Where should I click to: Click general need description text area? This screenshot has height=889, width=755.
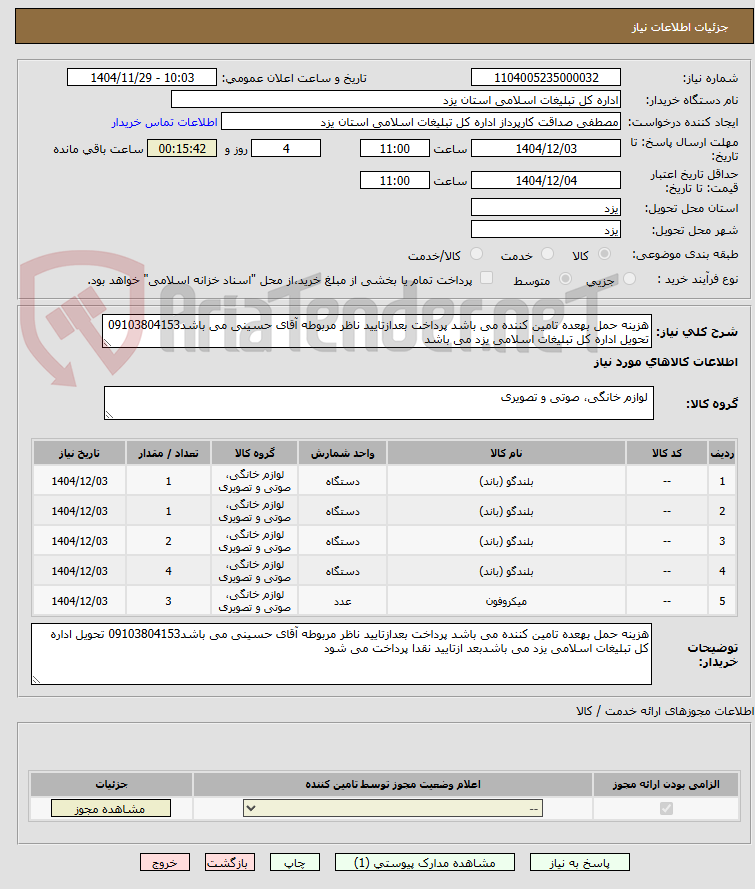point(377,332)
